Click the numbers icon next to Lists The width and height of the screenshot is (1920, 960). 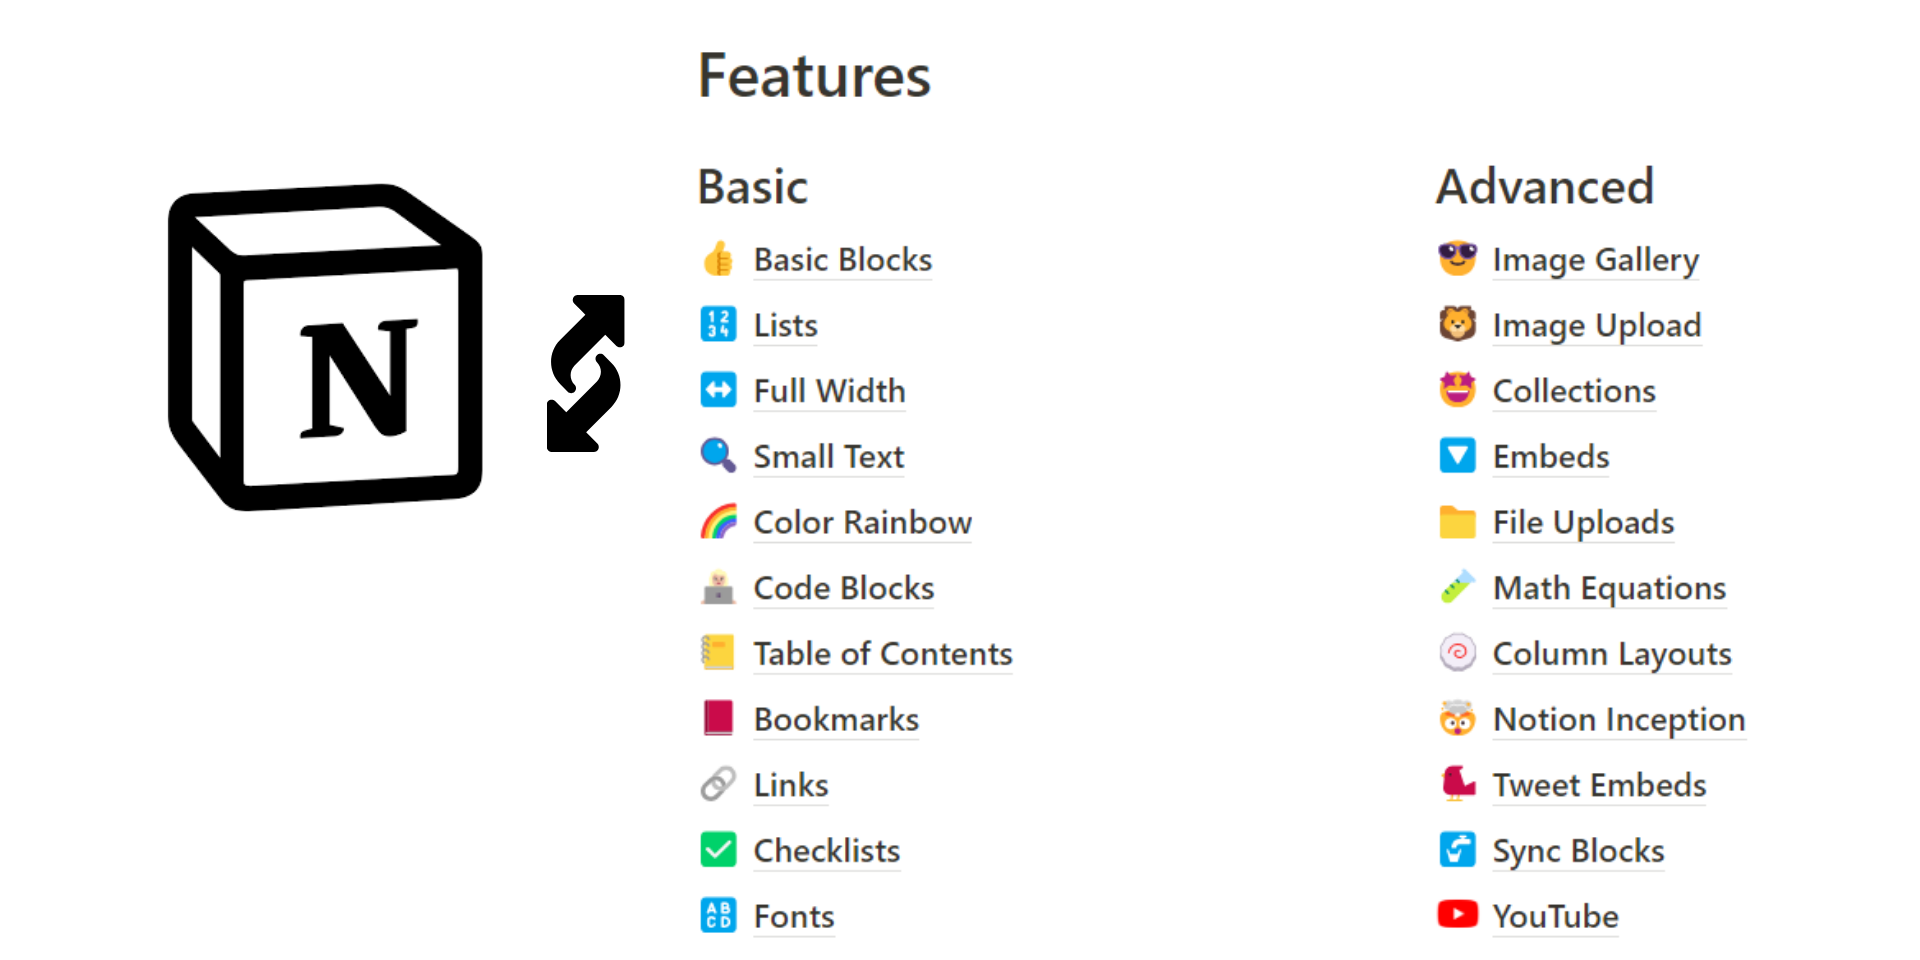coord(718,324)
